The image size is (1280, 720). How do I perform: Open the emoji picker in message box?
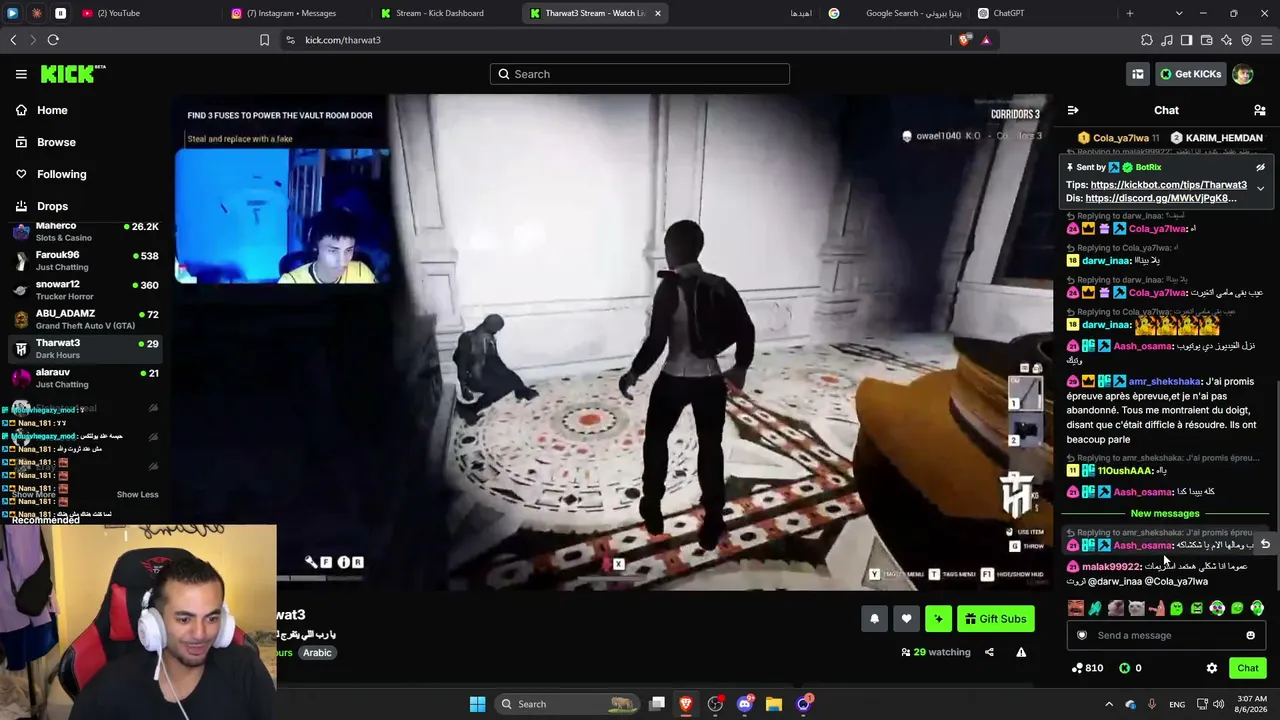pyautogui.click(x=1250, y=635)
